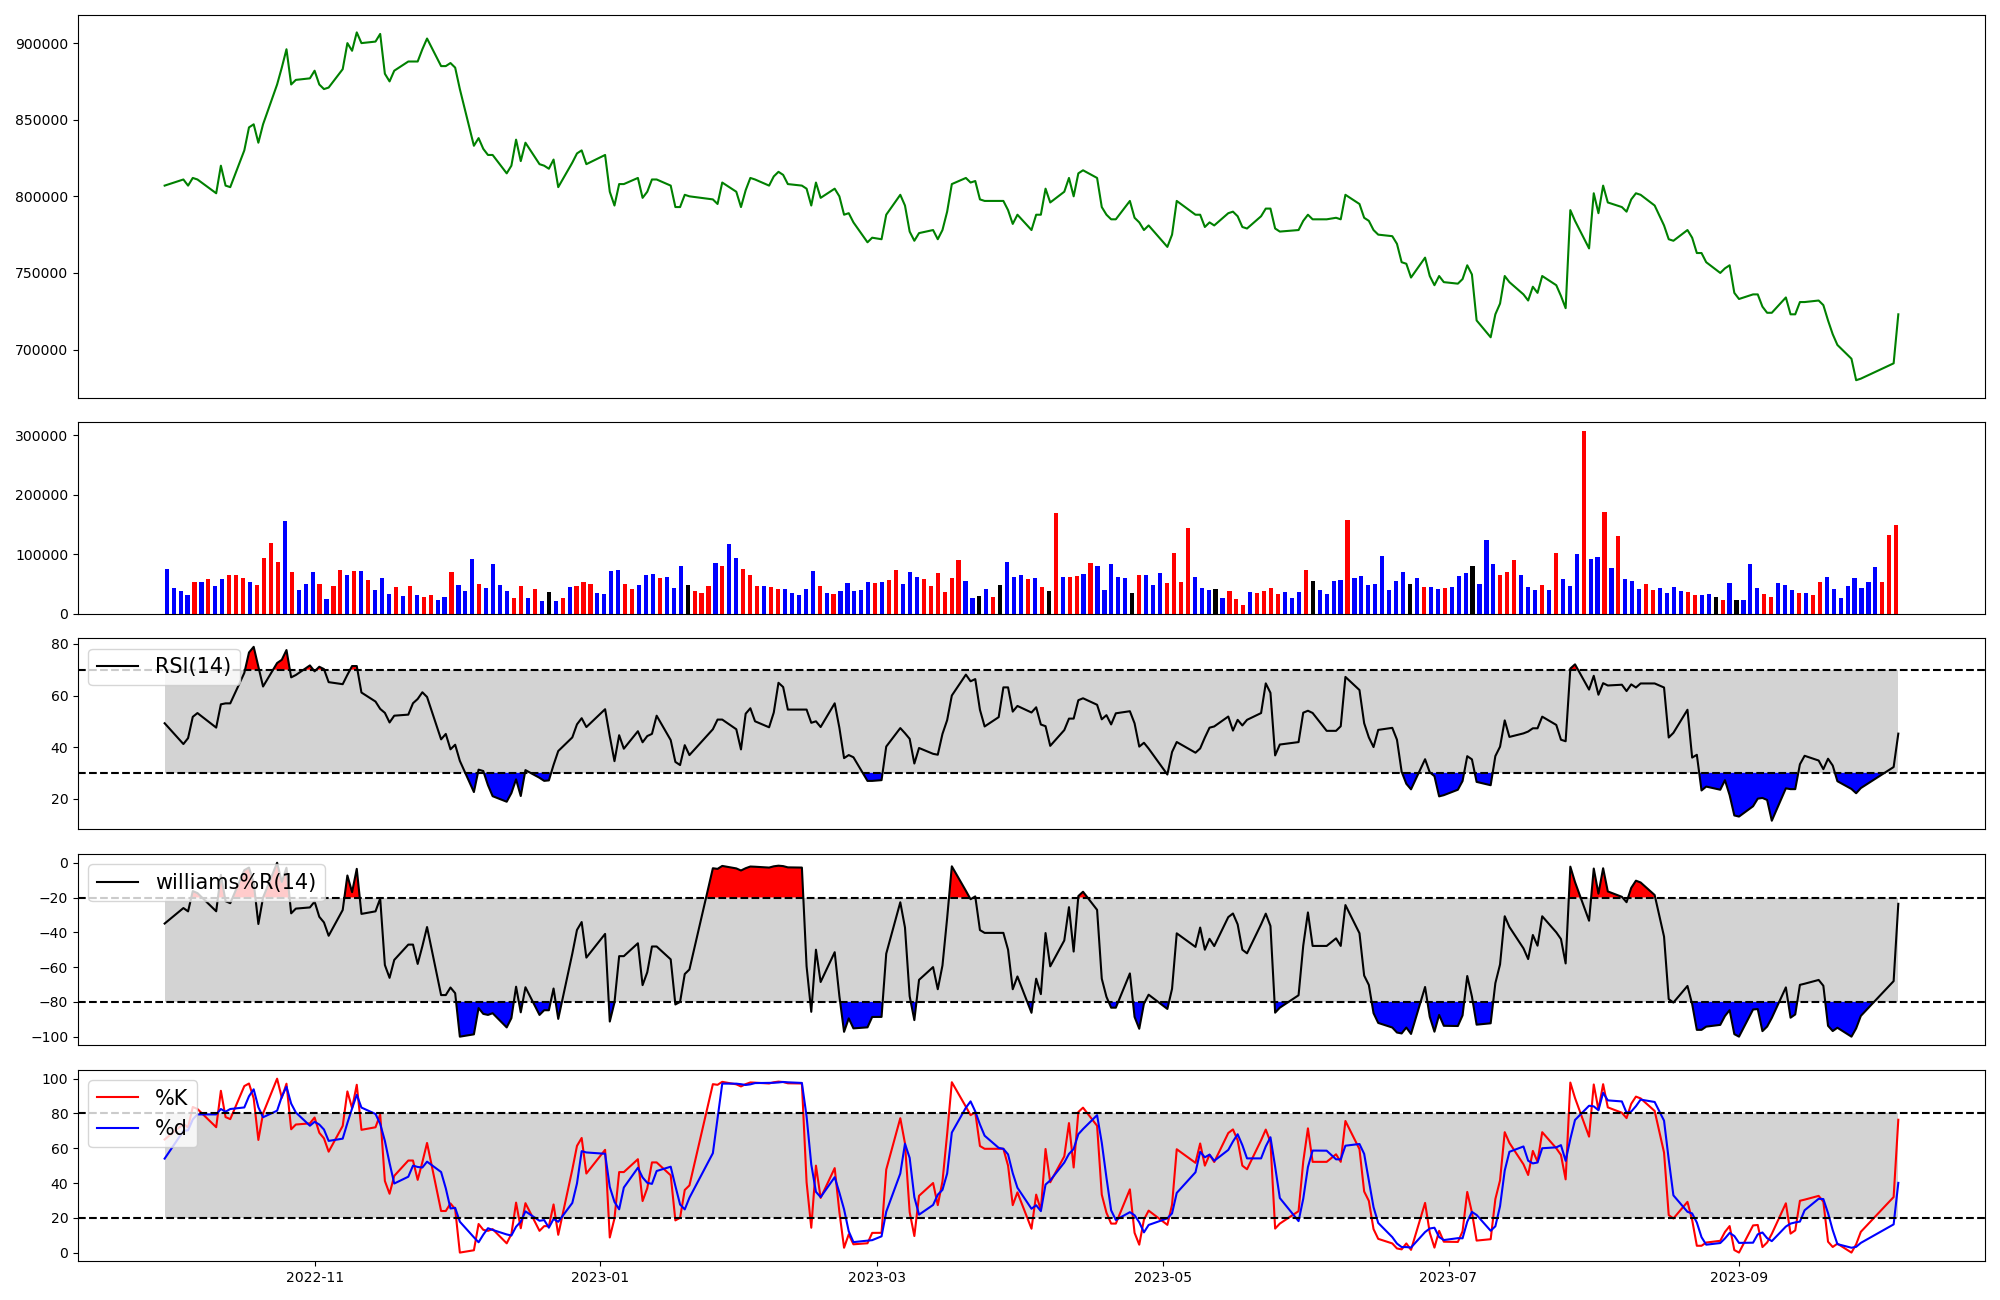Click the 700000 price axis label
This screenshot has width=2000, height=1300.
click(42, 350)
